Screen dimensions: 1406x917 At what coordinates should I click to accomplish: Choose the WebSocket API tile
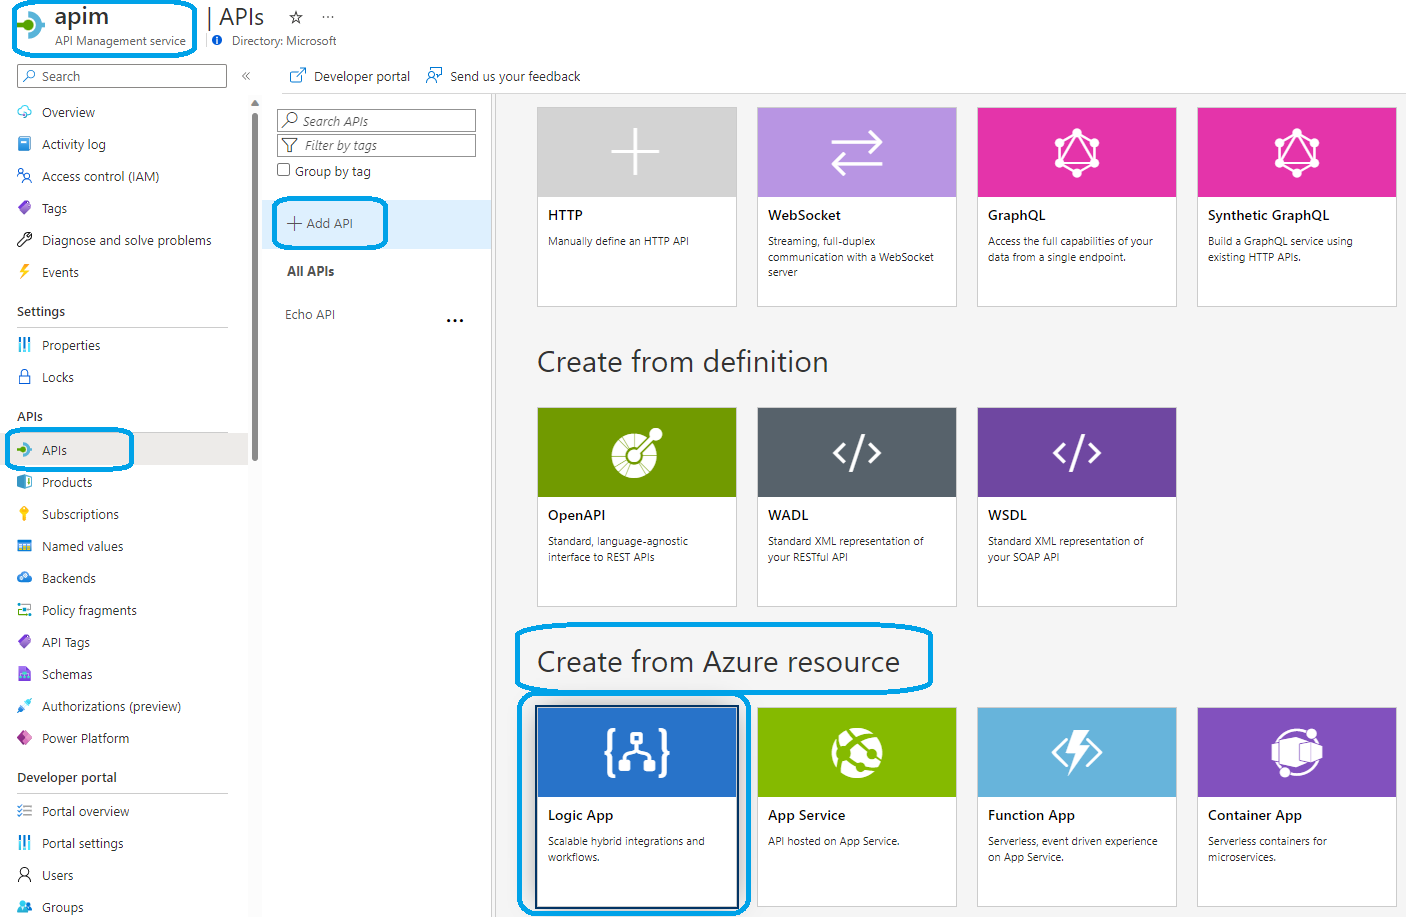pyautogui.click(x=857, y=207)
